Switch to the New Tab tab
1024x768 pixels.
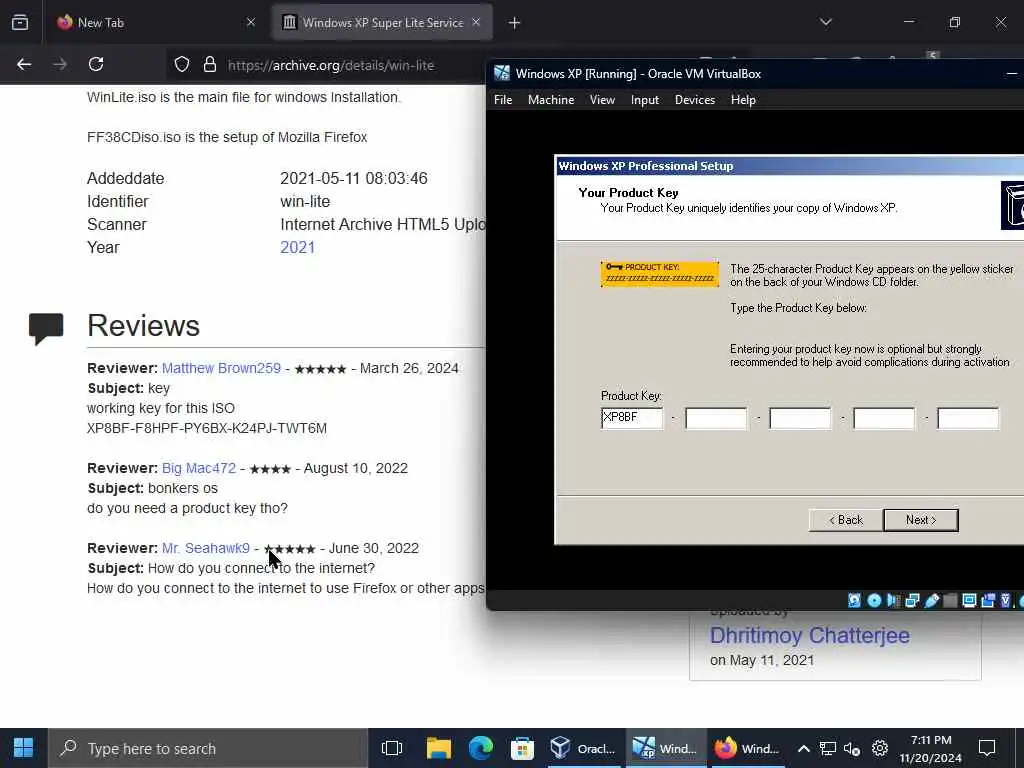coord(156,22)
